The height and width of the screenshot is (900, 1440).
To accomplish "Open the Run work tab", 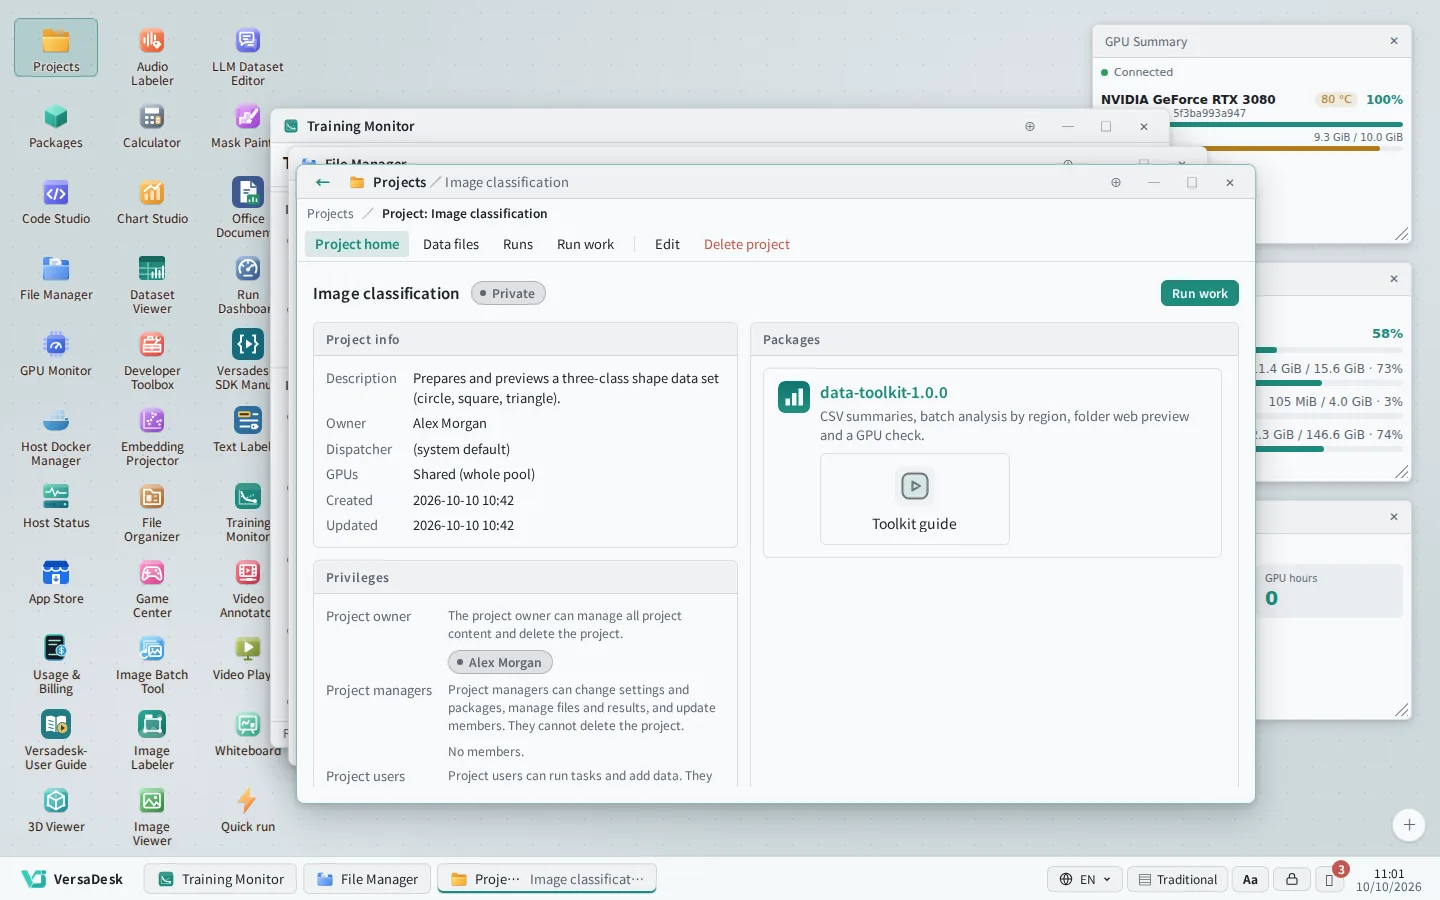I will pos(586,244).
